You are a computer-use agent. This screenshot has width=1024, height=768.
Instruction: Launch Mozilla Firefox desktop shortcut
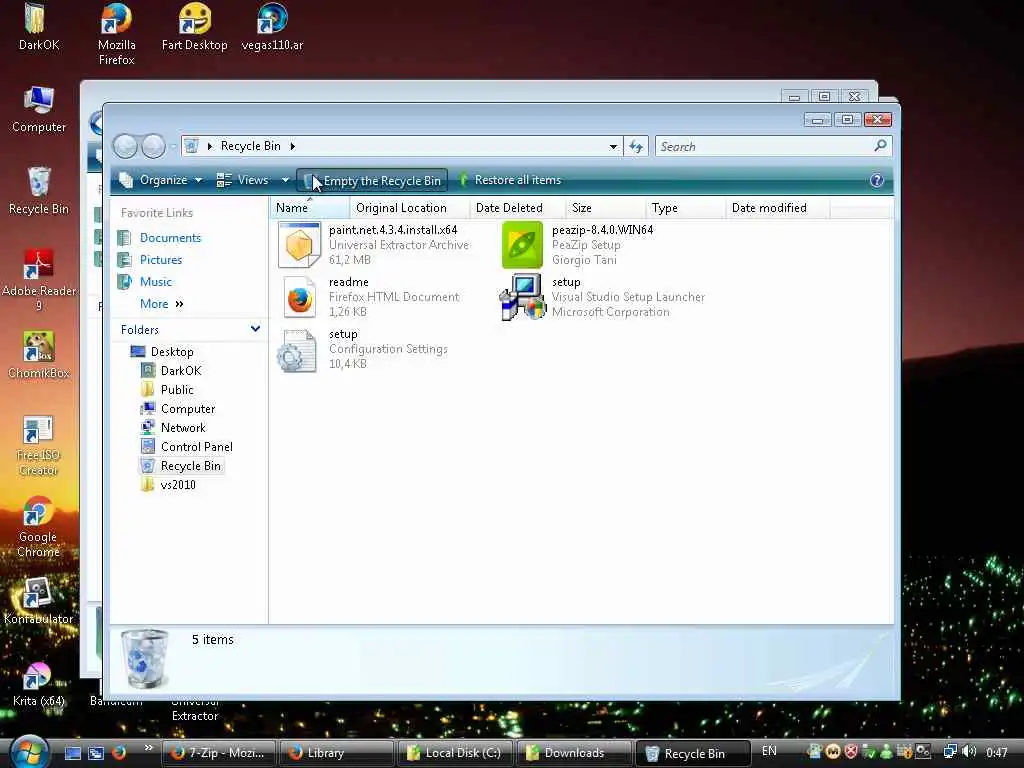[116, 33]
